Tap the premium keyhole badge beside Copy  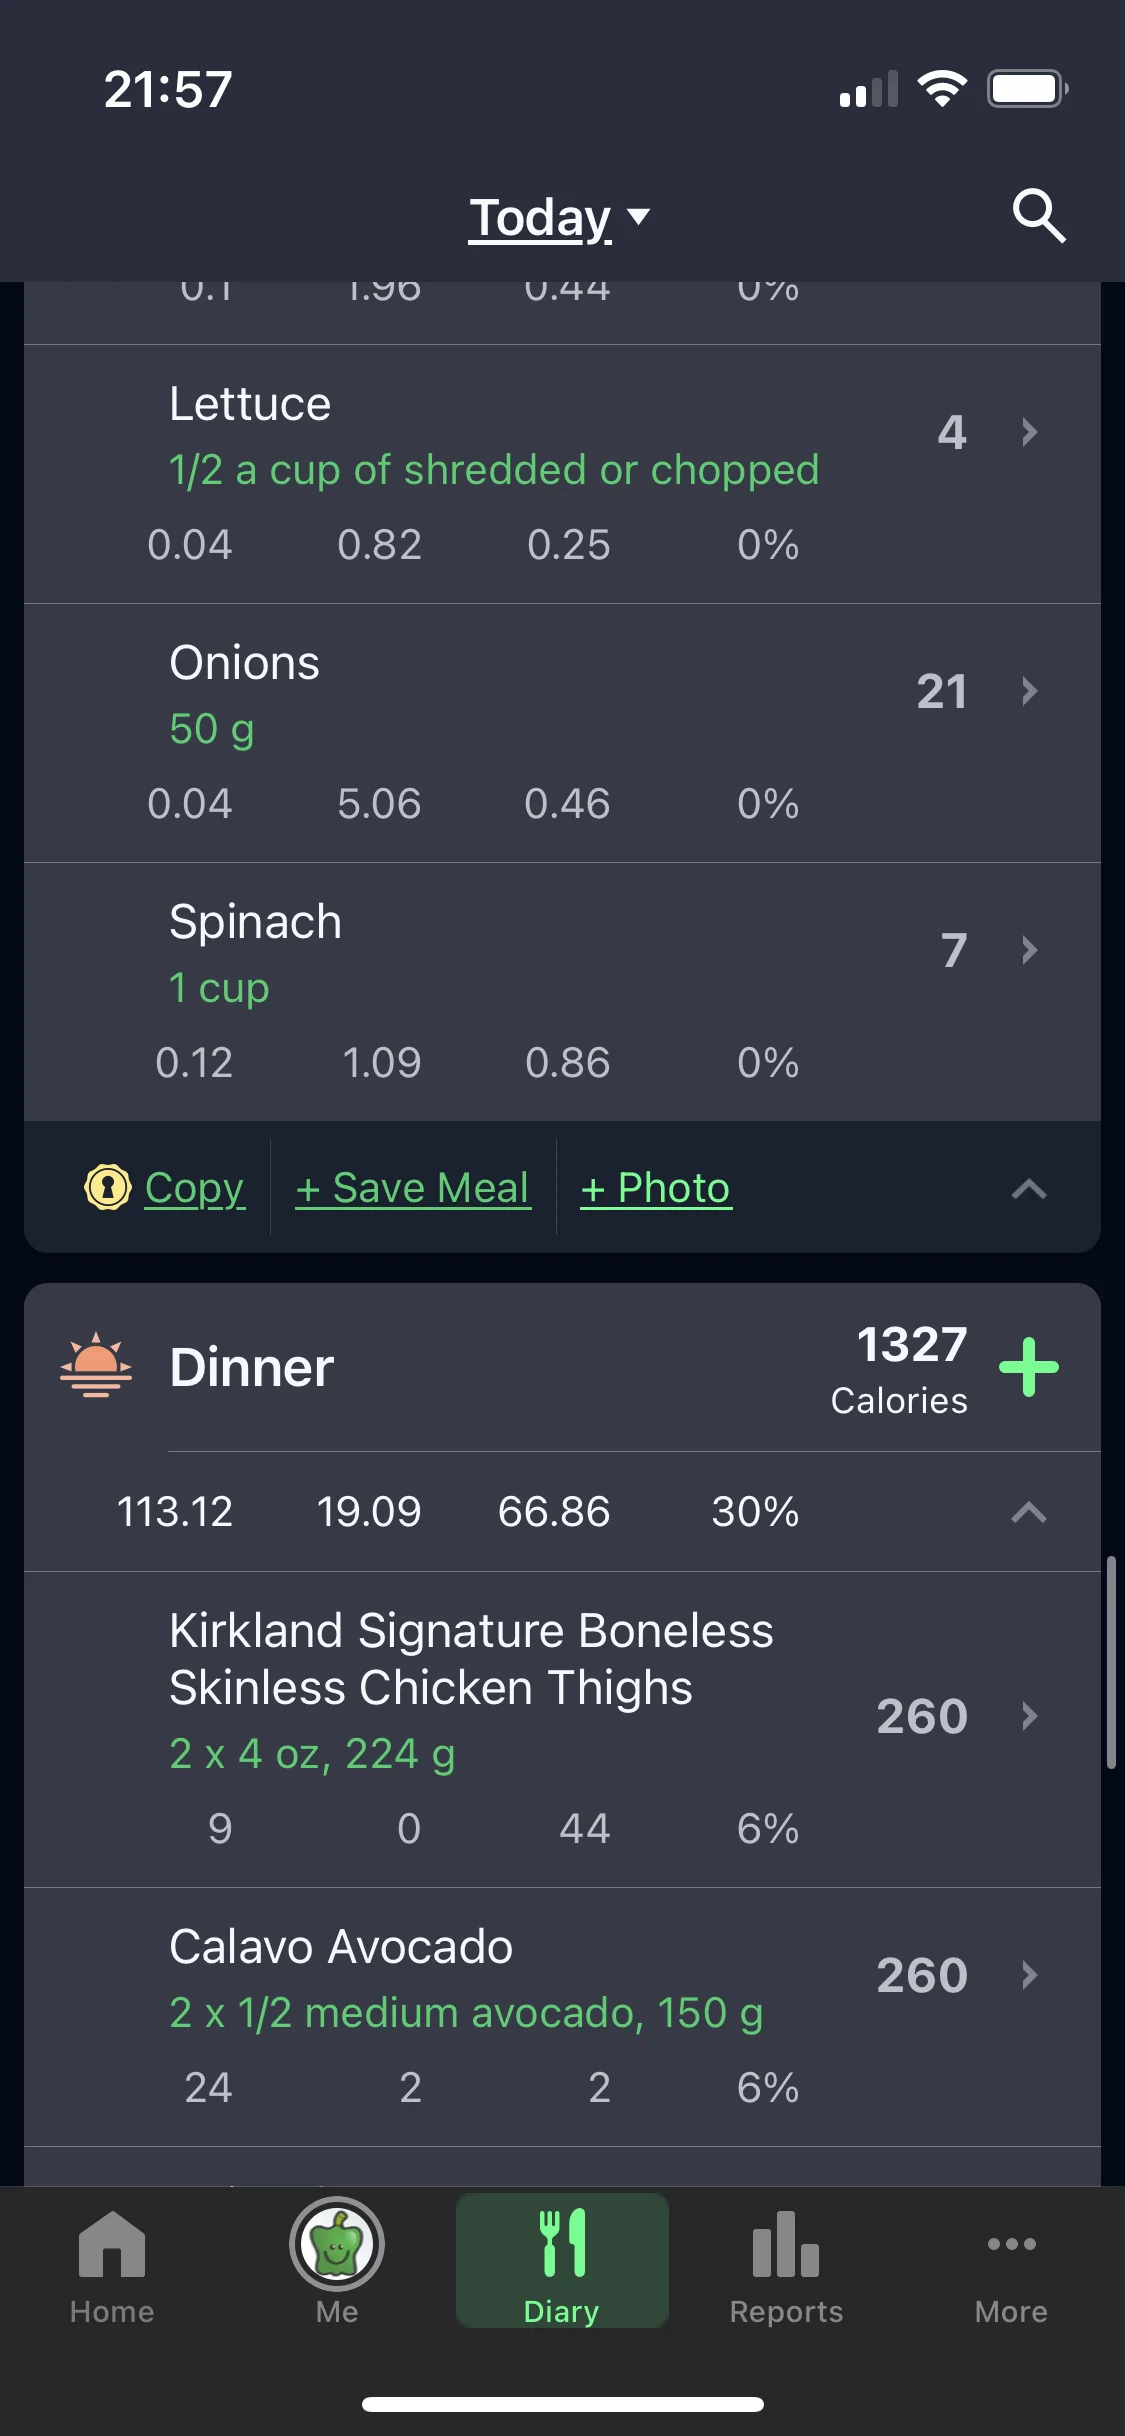coord(108,1188)
